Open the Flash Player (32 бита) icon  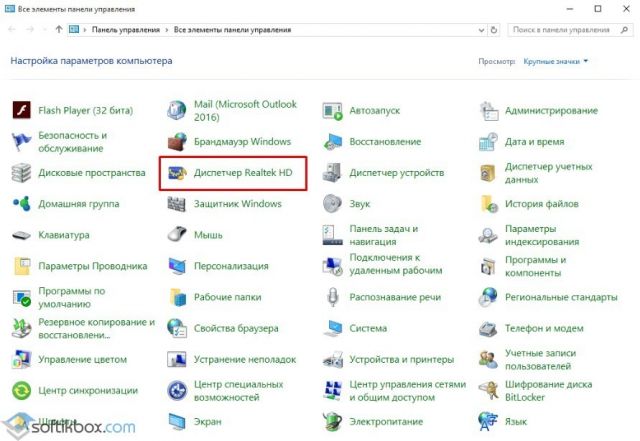pyautogui.click(x=21, y=110)
